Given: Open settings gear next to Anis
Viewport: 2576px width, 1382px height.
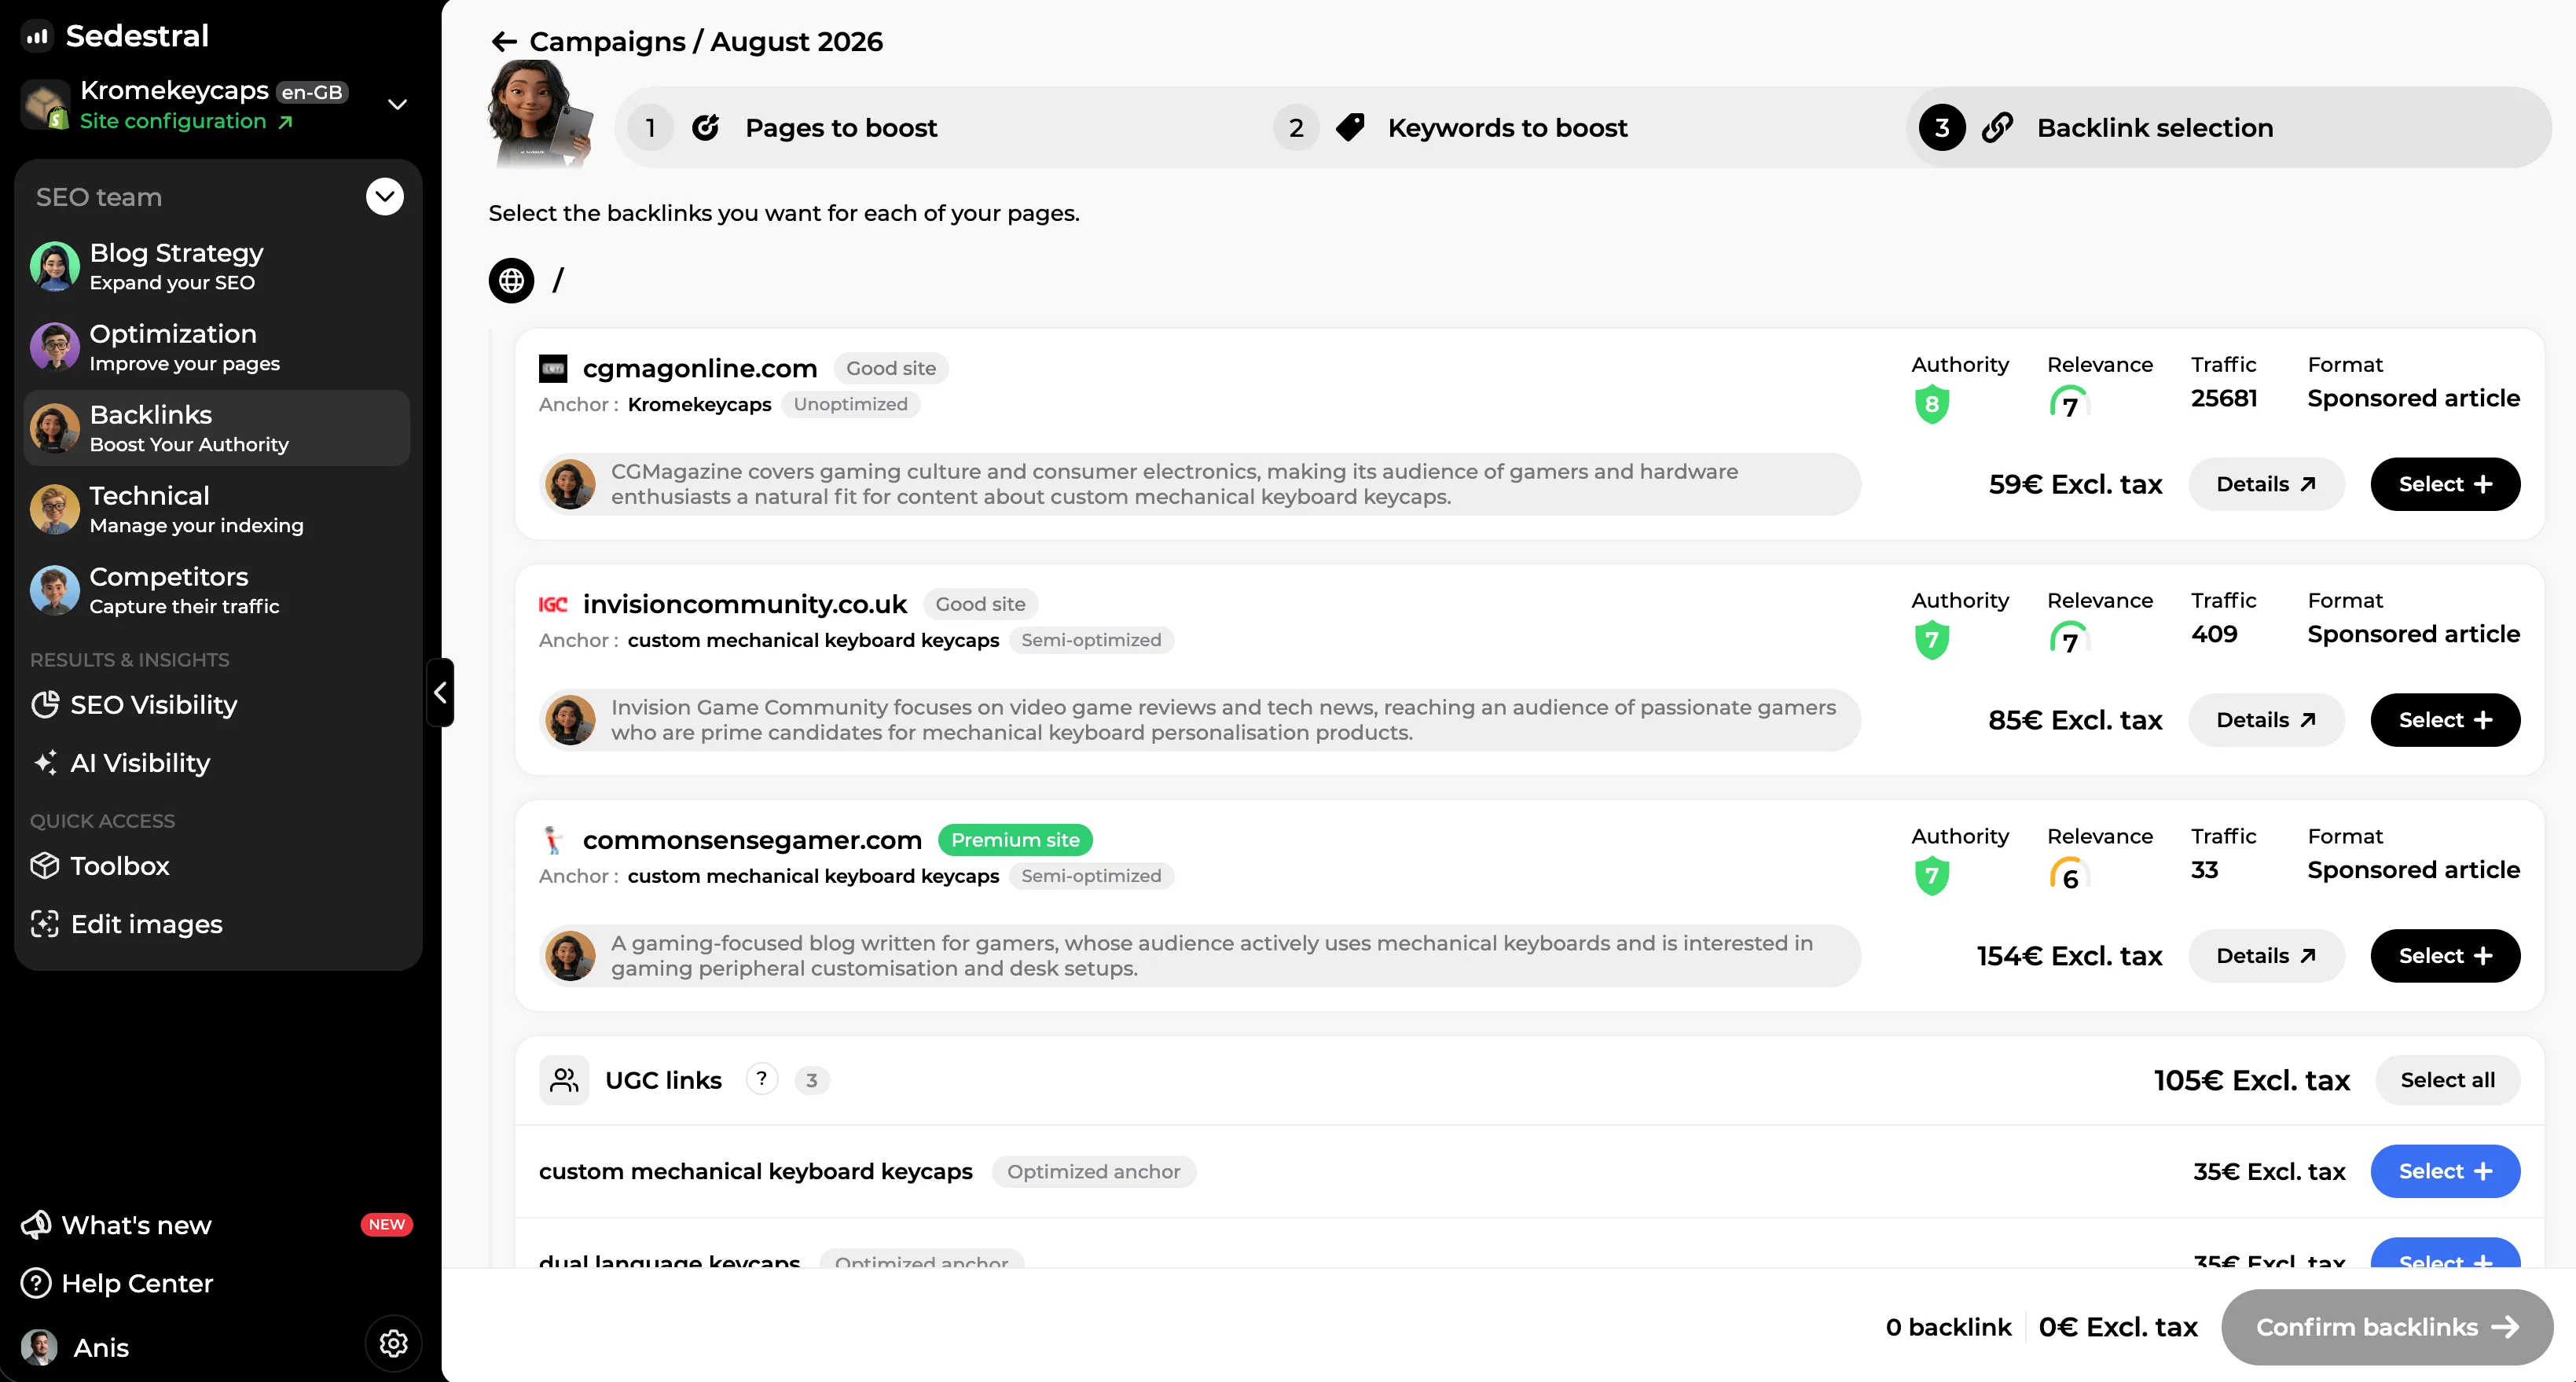Looking at the screenshot, I should [393, 1344].
